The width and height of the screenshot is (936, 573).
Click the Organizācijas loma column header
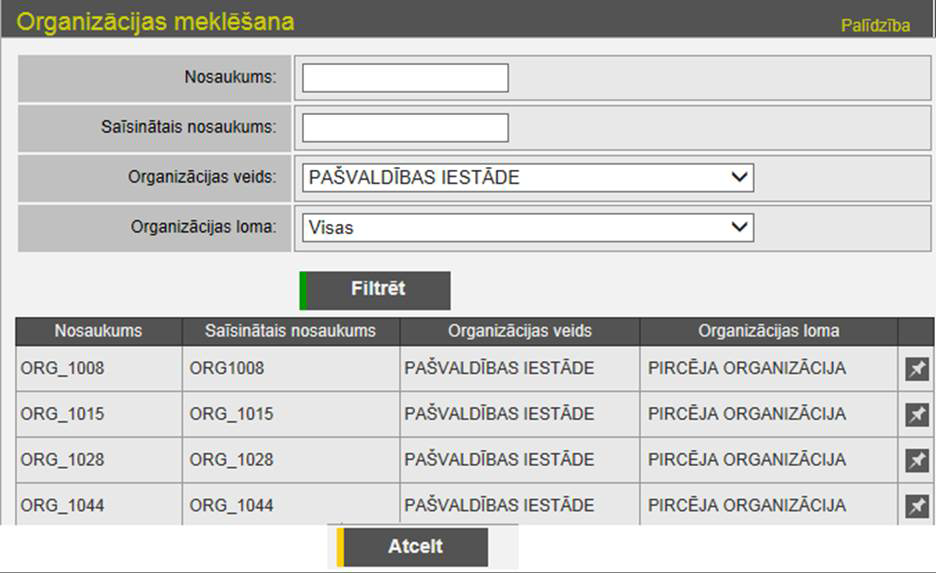(x=768, y=331)
